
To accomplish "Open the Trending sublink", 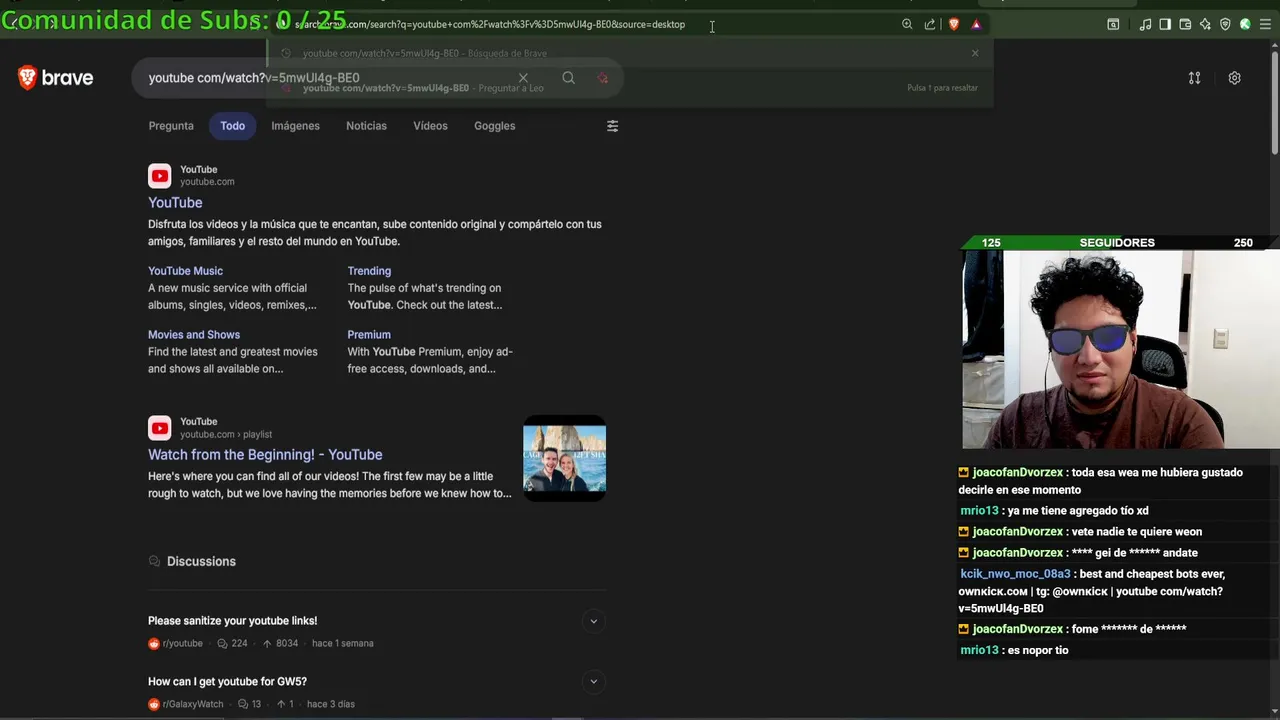I will pyautogui.click(x=369, y=271).
